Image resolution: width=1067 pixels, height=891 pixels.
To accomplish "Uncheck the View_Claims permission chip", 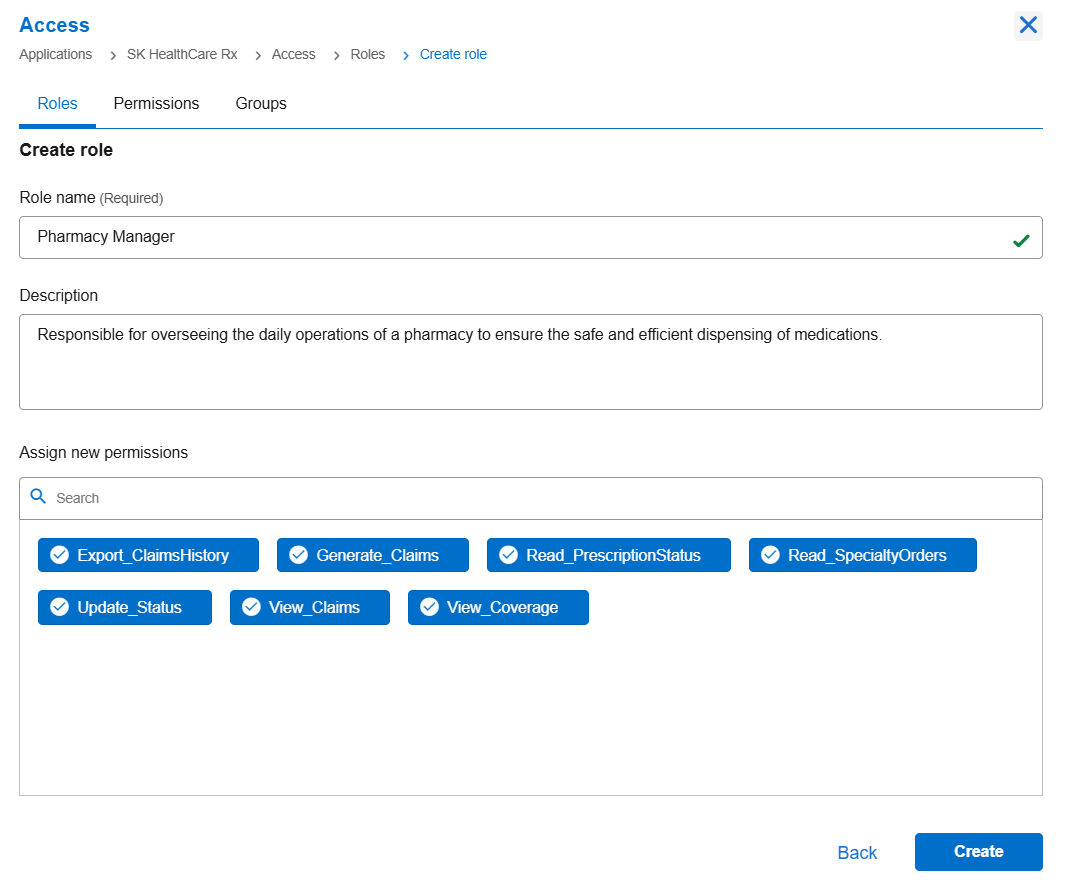I will pyautogui.click(x=310, y=607).
